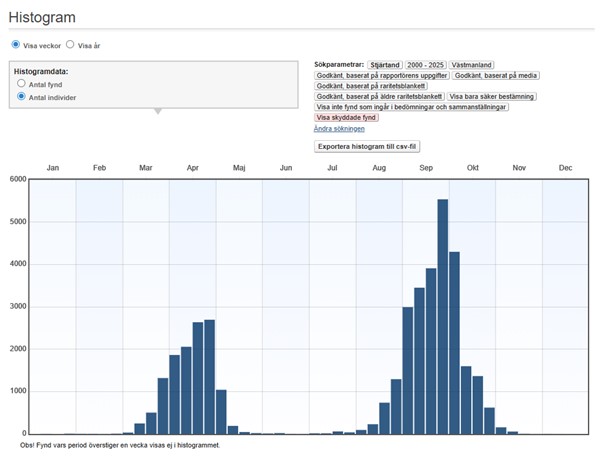Switch to Visa år view
The image size is (602, 459).
70,45
